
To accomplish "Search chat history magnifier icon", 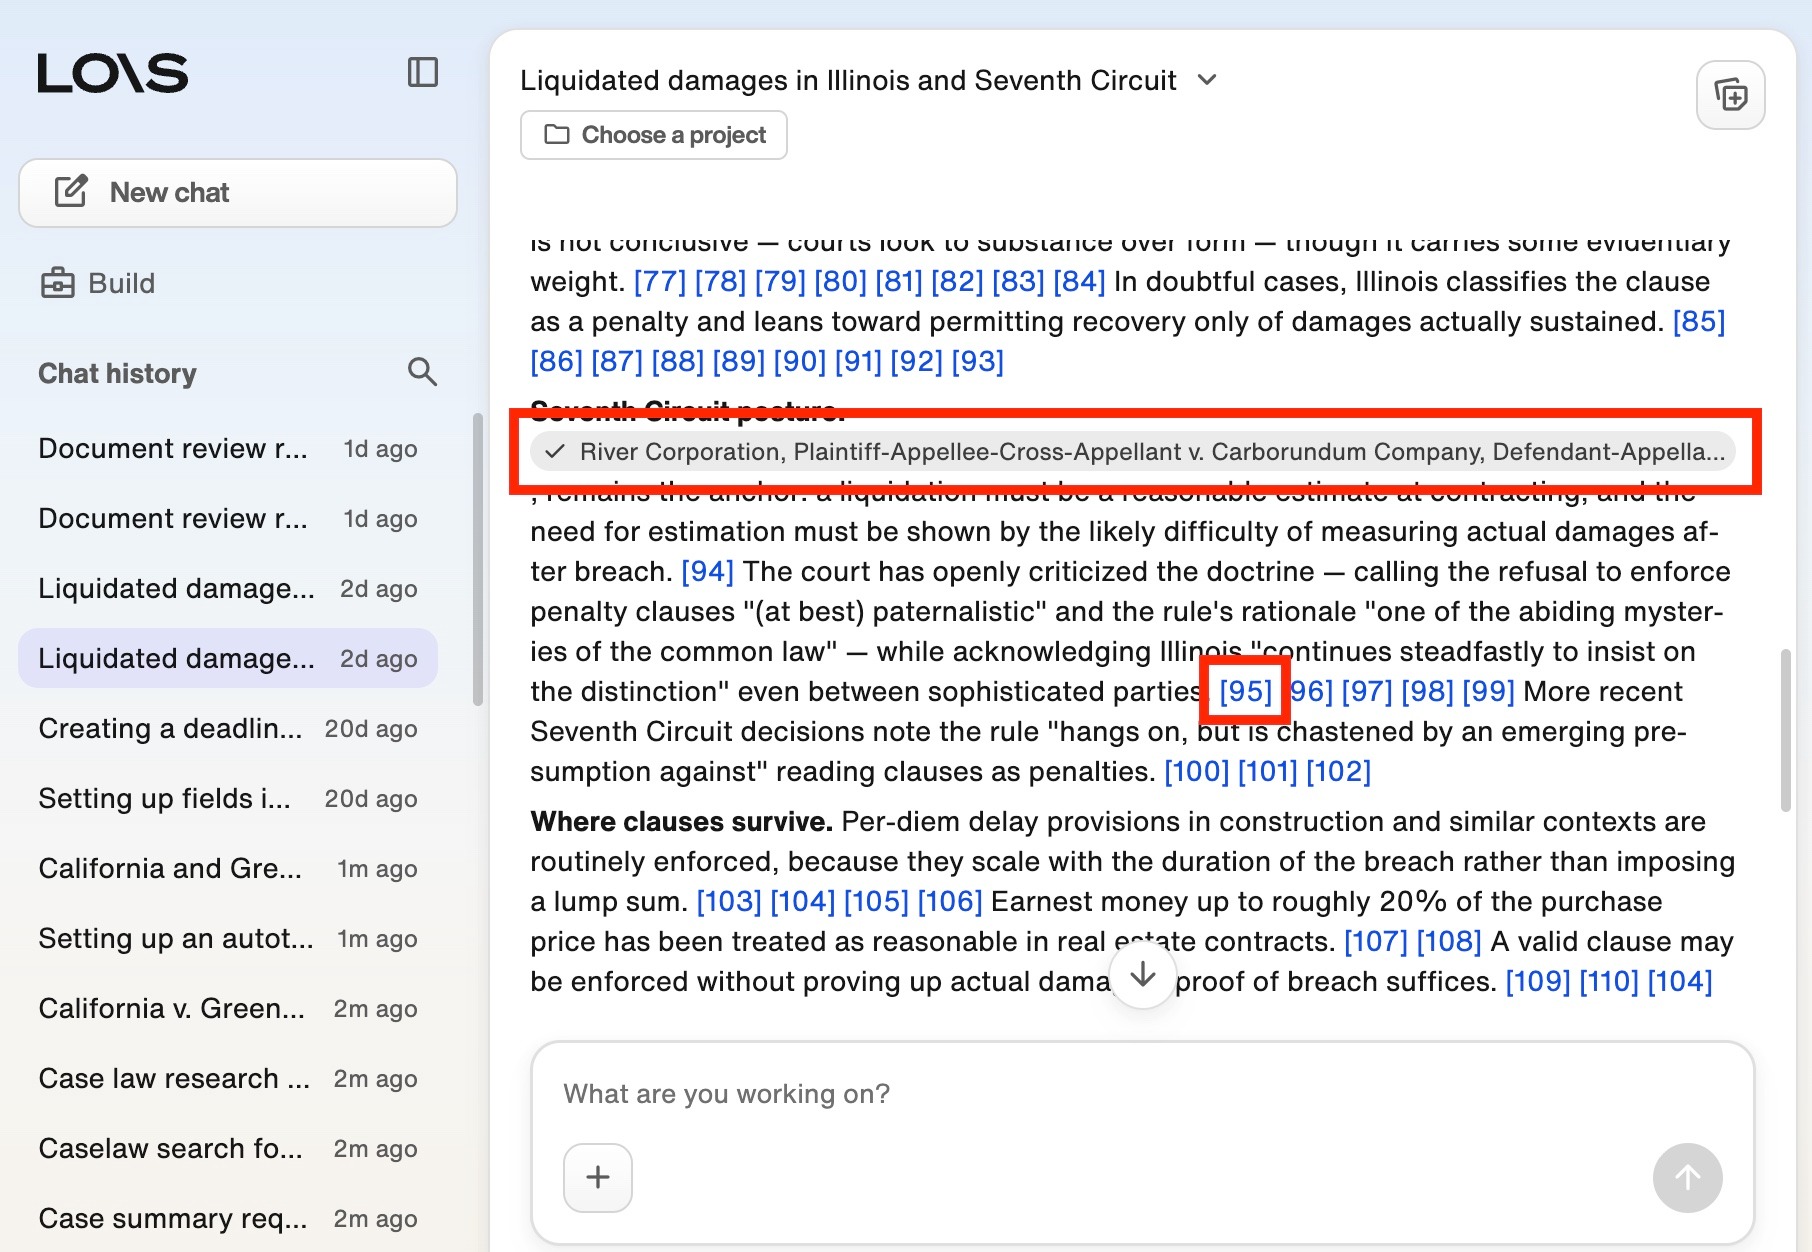I will pos(422,372).
